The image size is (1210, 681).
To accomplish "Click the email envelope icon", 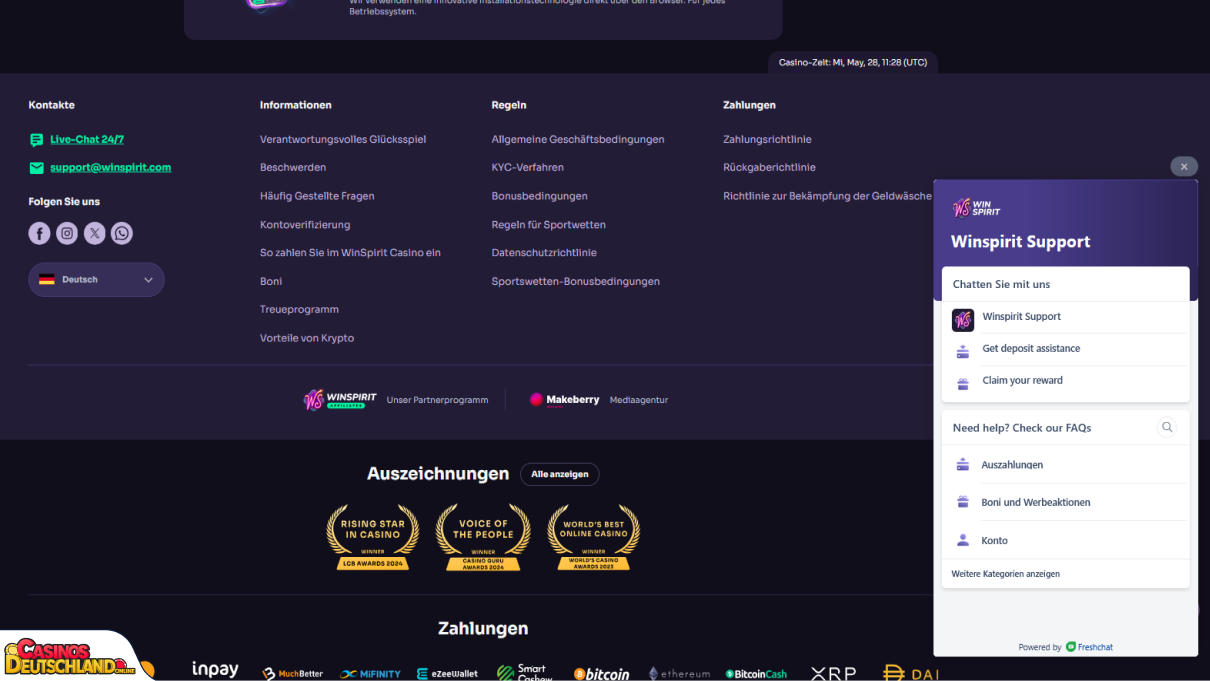I will [36, 168].
